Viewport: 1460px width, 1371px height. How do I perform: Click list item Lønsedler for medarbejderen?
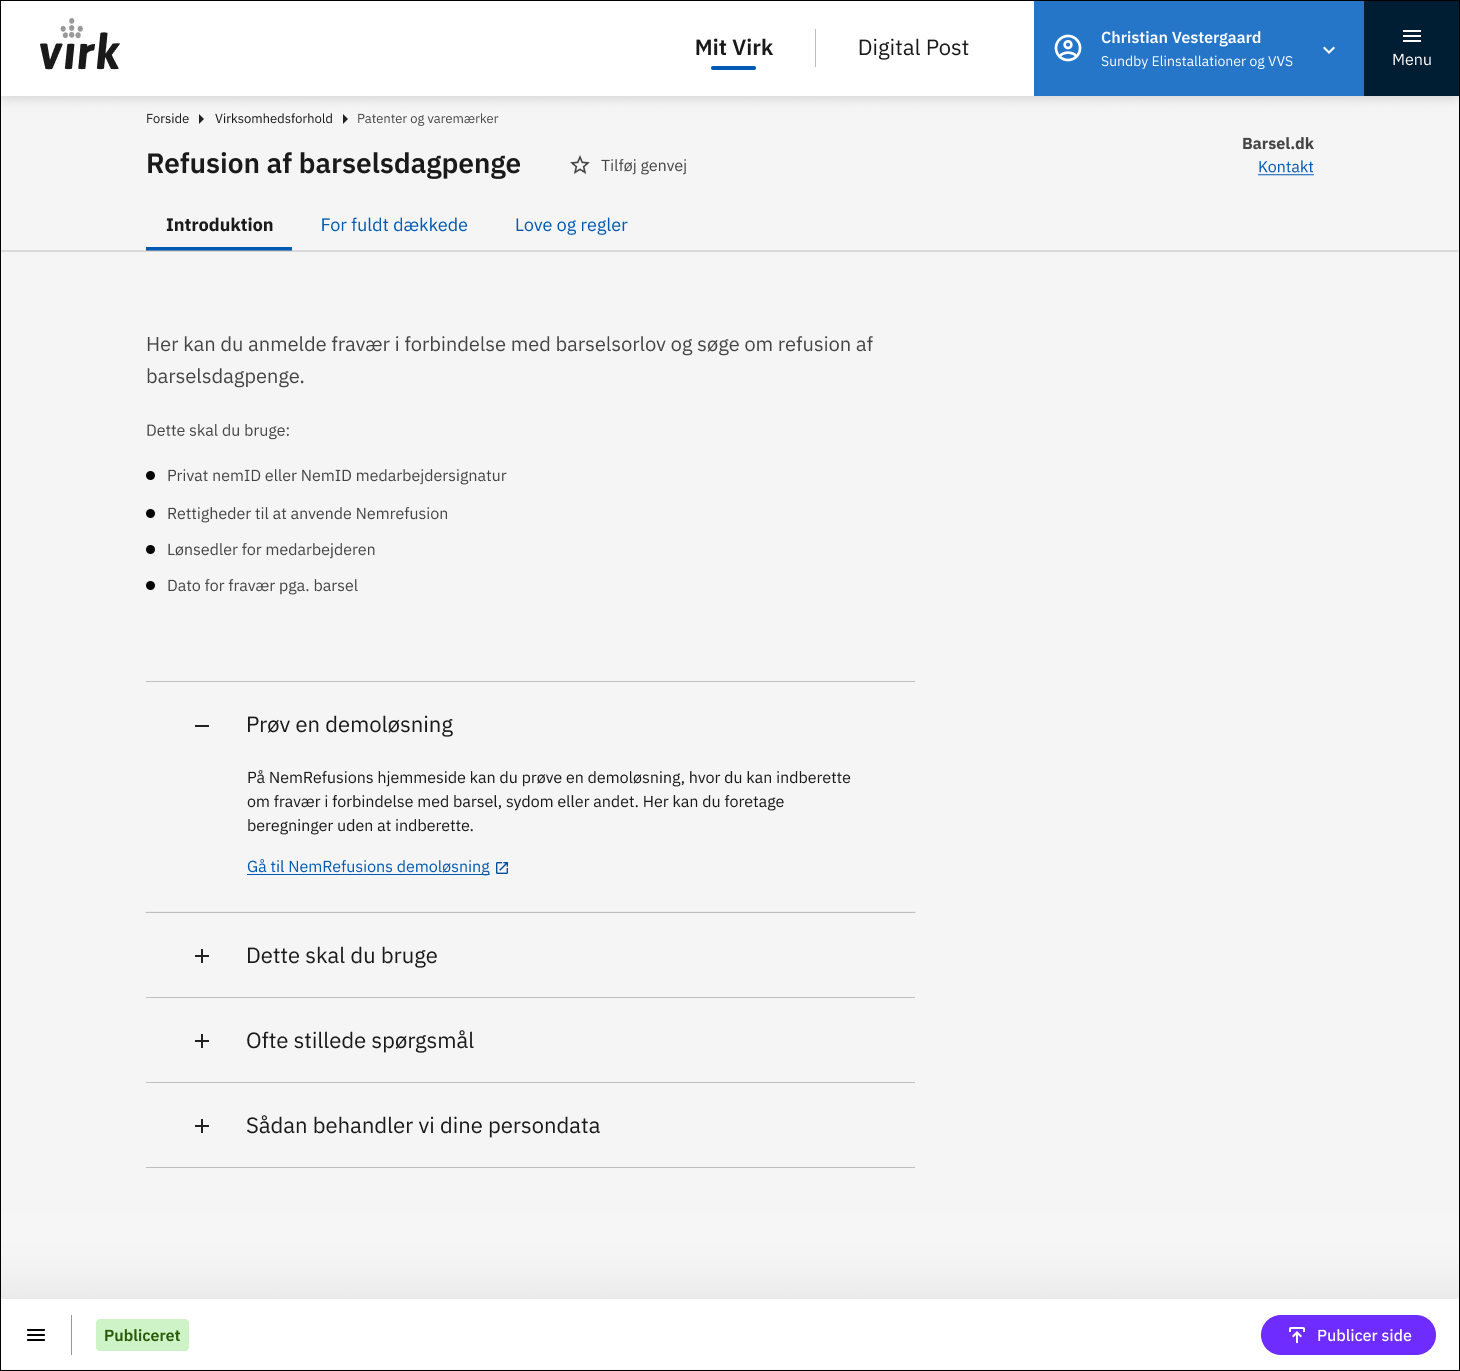tap(271, 549)
